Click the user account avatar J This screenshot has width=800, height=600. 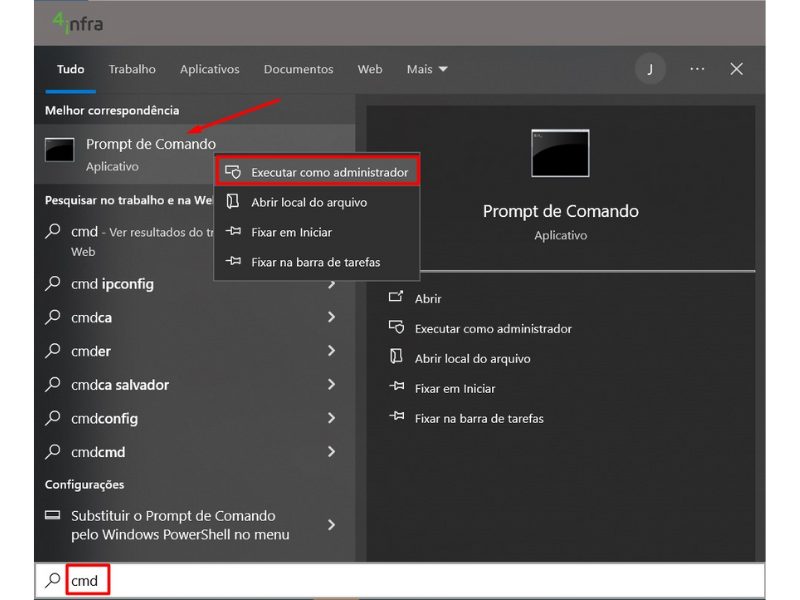click(x=650, y=69)
